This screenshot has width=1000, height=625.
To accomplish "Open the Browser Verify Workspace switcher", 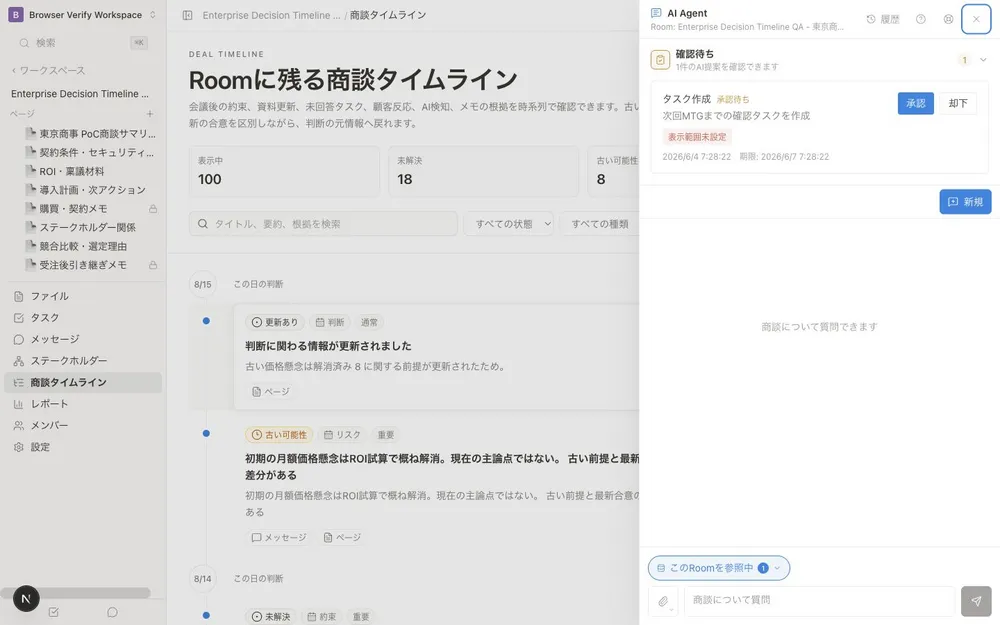I will pyautogui.click(x=82, y=15).
